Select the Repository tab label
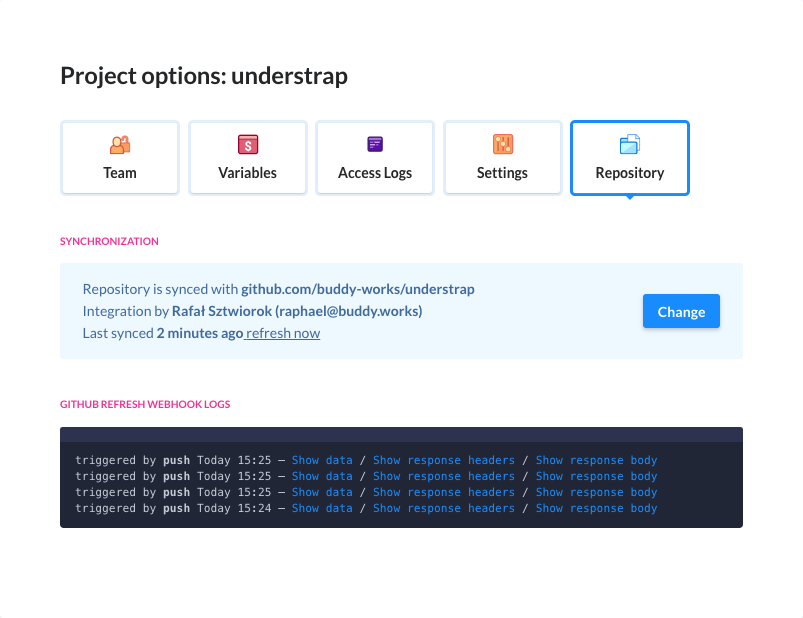Image resolution: width=803 pixels, height=618 pixels. [630, 173]
